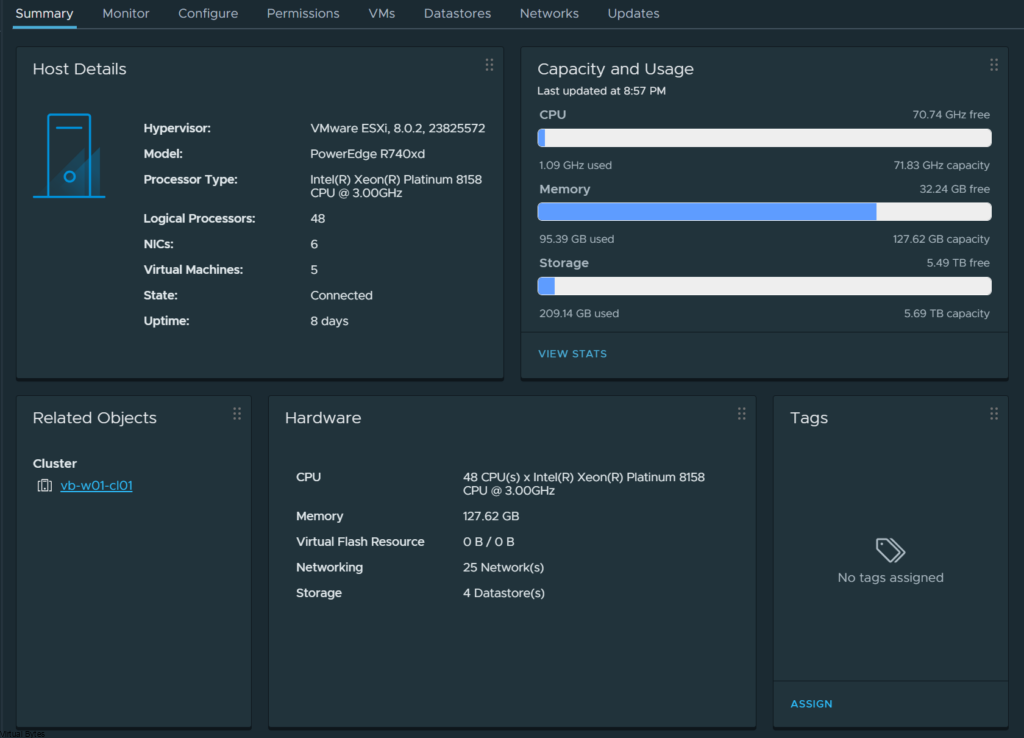The image size is (1024, 738).
Task: Click the host server illustration icon
Action: pos(69,156)
